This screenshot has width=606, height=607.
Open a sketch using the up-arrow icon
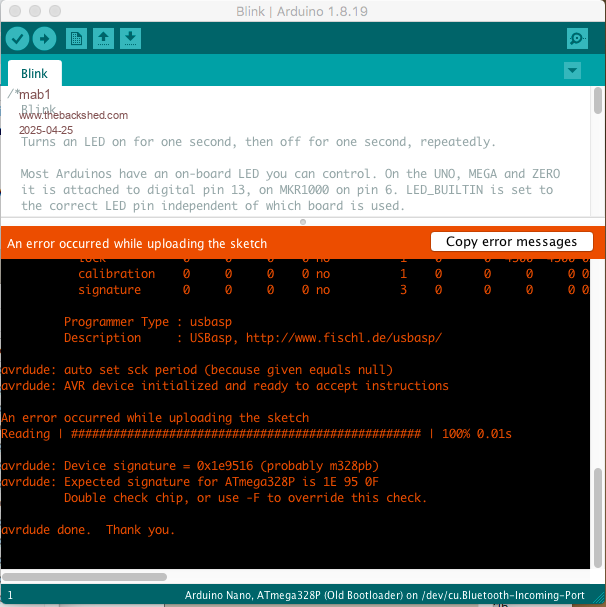pos(103,39)
